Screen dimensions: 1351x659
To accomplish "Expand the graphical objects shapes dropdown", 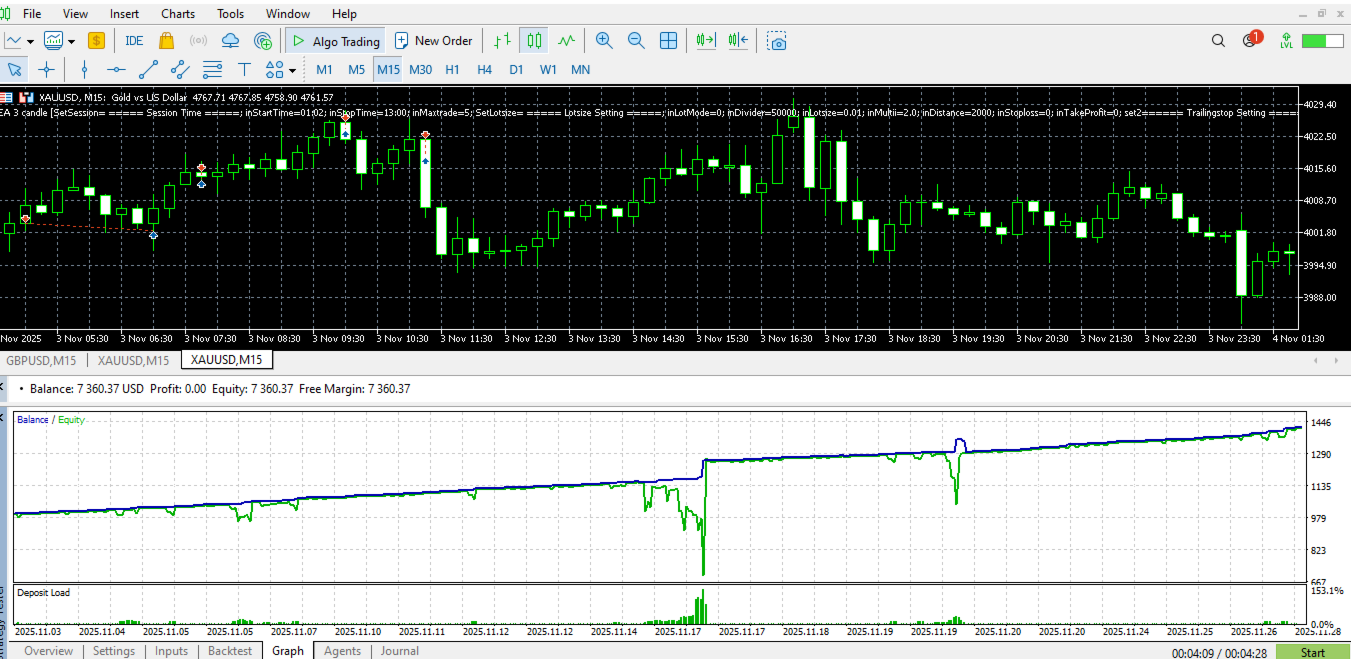I will pyautogui.click(x=292, y=71).
